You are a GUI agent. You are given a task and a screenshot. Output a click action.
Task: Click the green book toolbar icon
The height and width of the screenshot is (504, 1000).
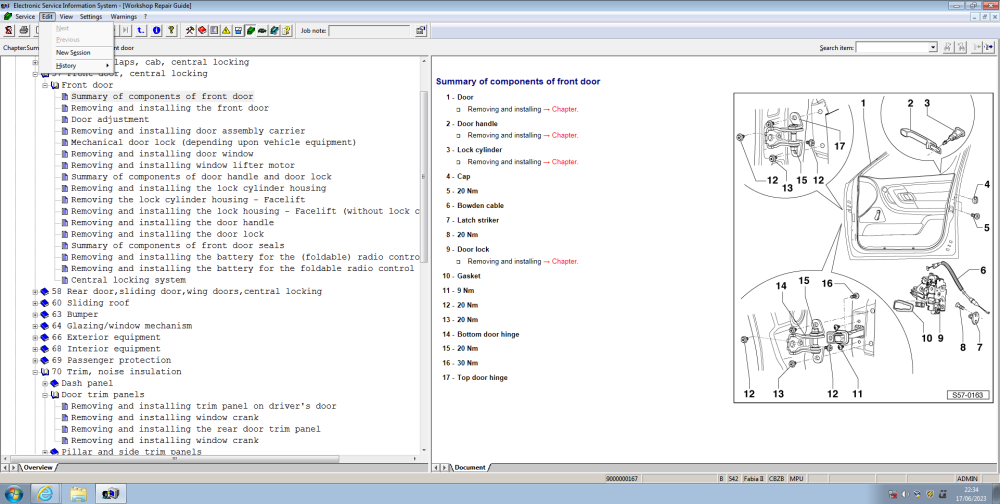[x=250, y=30]
